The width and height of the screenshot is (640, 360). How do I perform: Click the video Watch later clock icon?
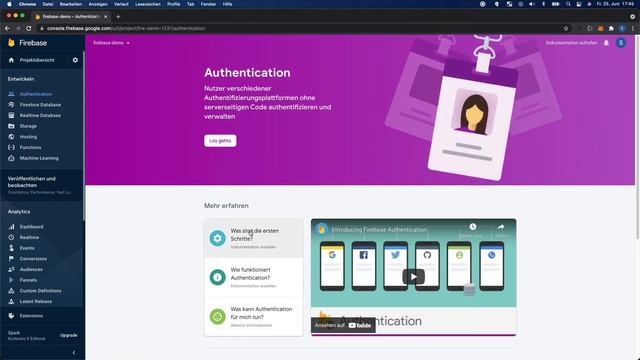point(473,227)
